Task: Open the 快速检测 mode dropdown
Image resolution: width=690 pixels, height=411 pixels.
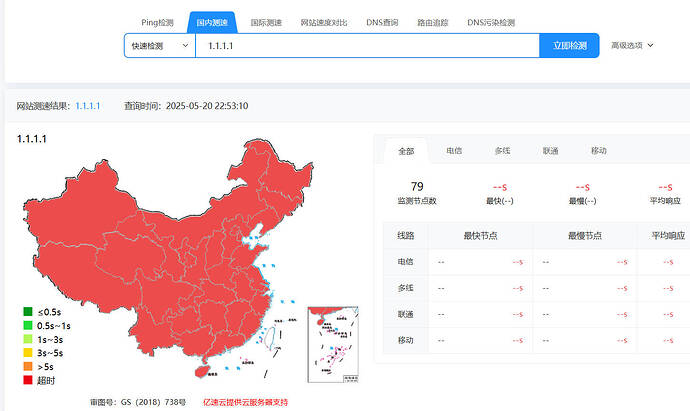Action: tap(160, 45)
